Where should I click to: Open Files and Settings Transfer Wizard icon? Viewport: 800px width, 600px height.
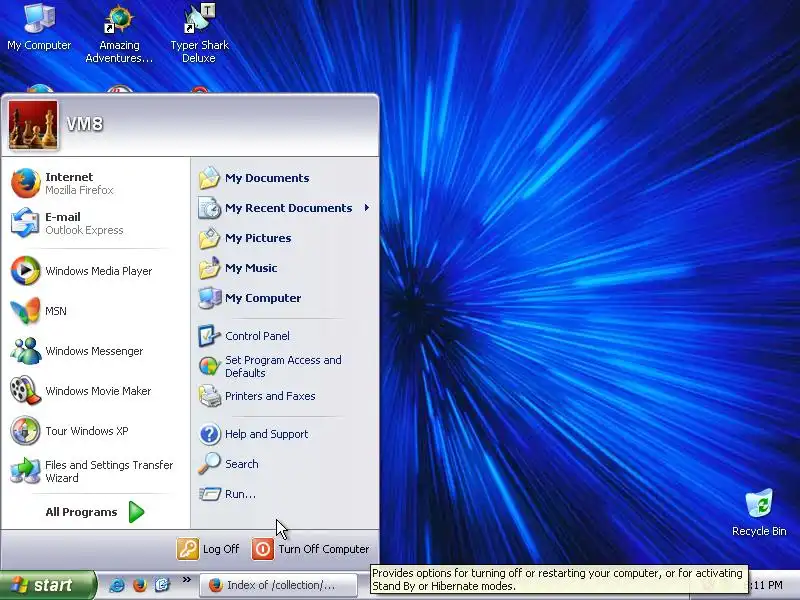(25, 471)
